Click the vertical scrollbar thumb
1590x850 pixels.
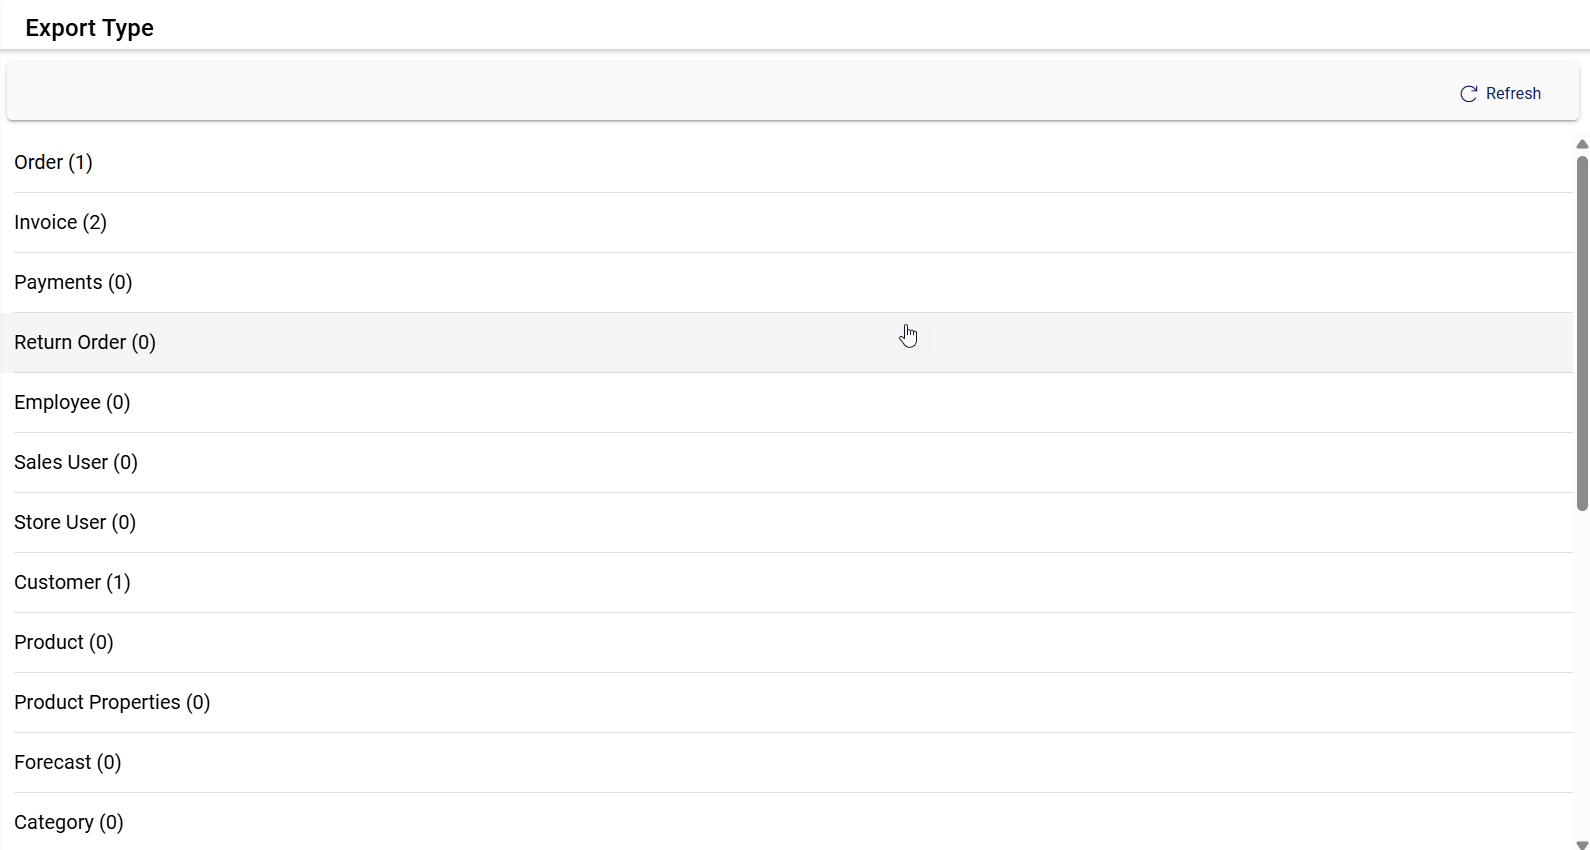coord(1582,330)
